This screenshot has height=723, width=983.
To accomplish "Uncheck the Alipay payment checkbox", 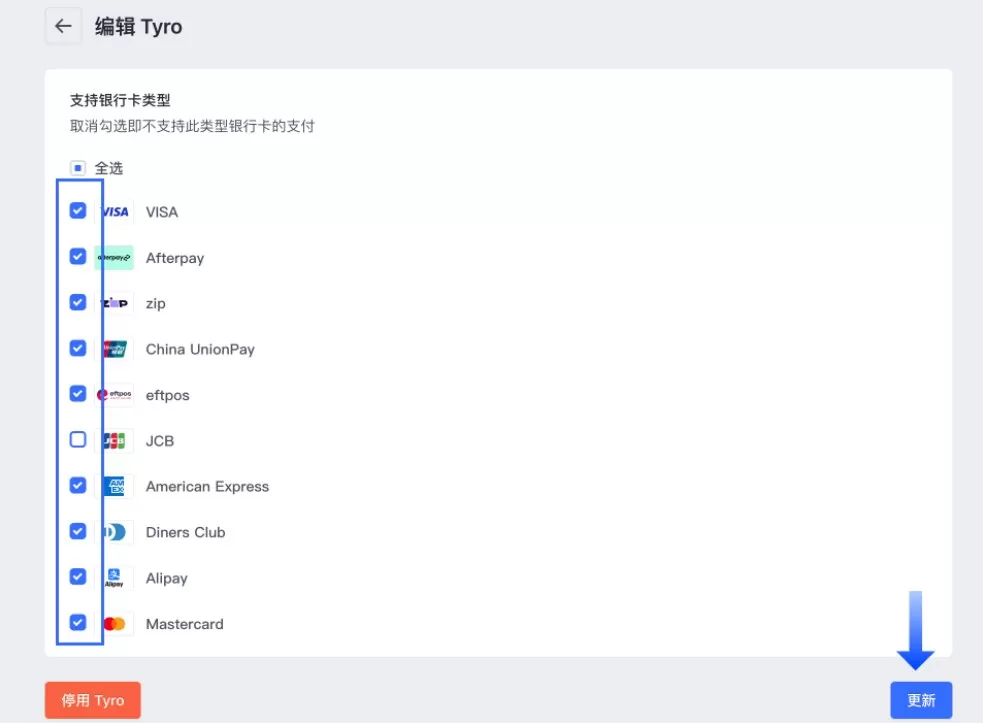I will coord(77,577).
